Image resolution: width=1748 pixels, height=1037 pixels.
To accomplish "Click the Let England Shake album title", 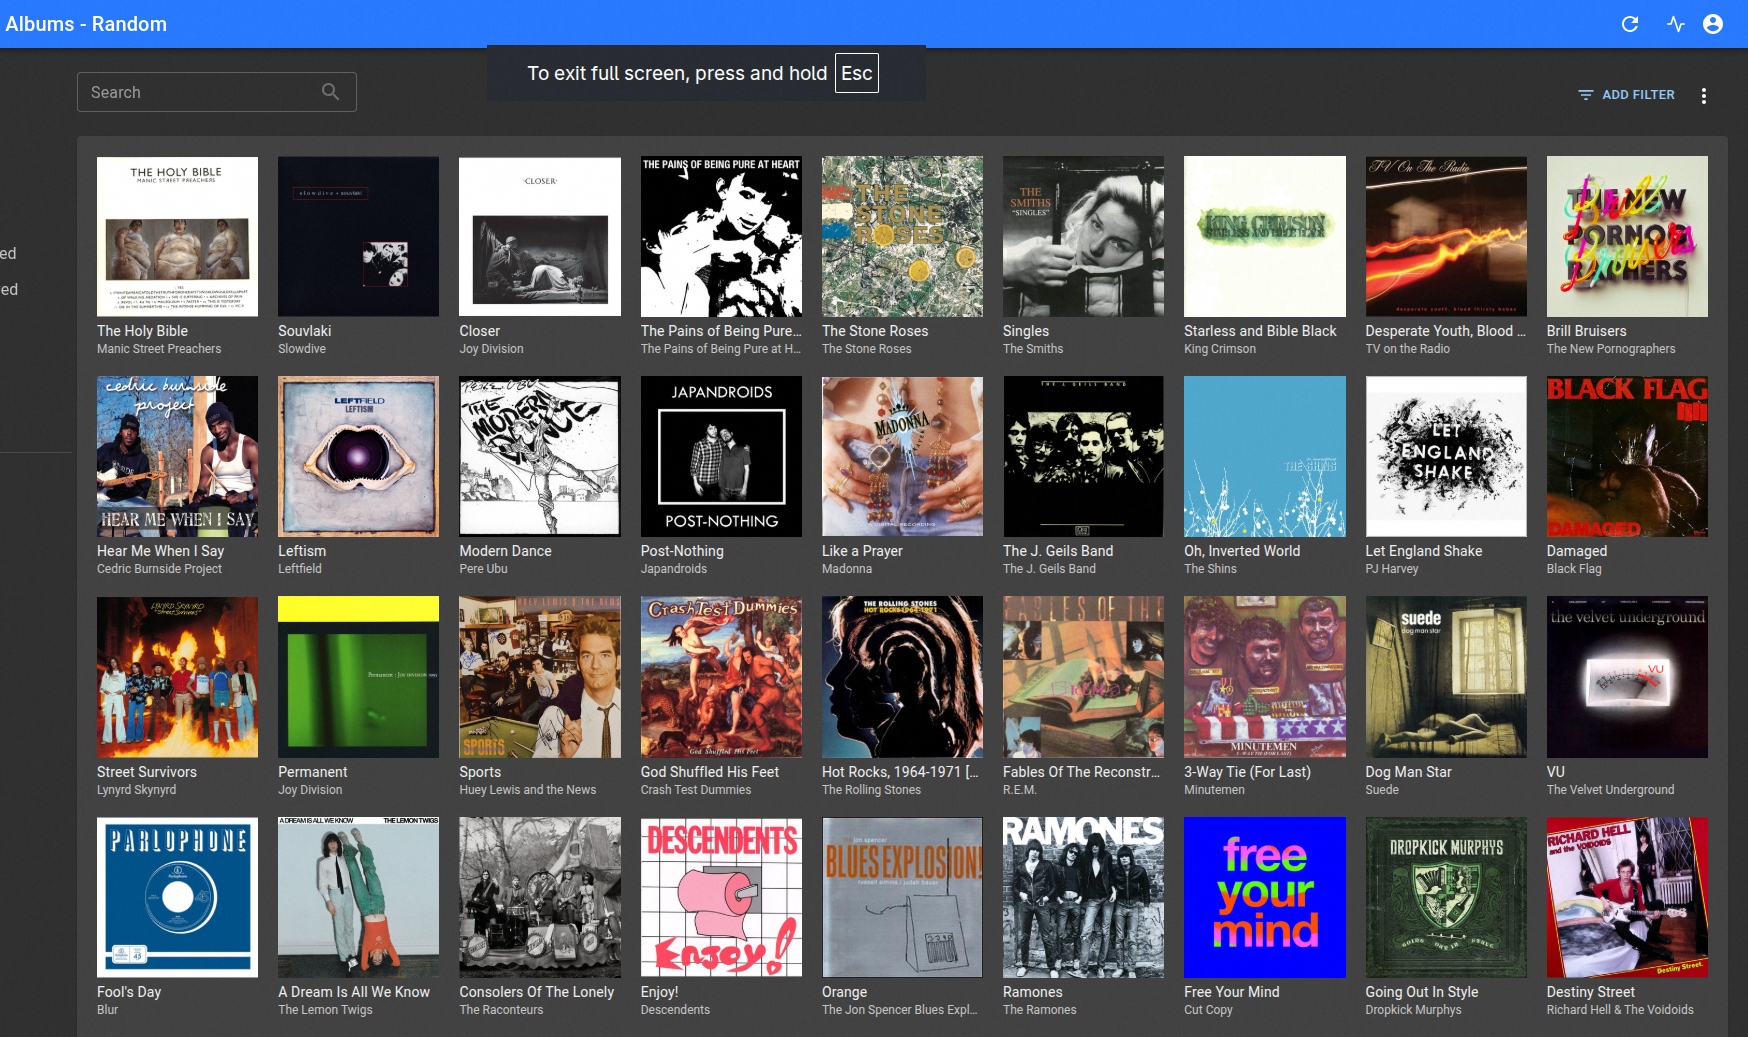I will pos(1423,551).
